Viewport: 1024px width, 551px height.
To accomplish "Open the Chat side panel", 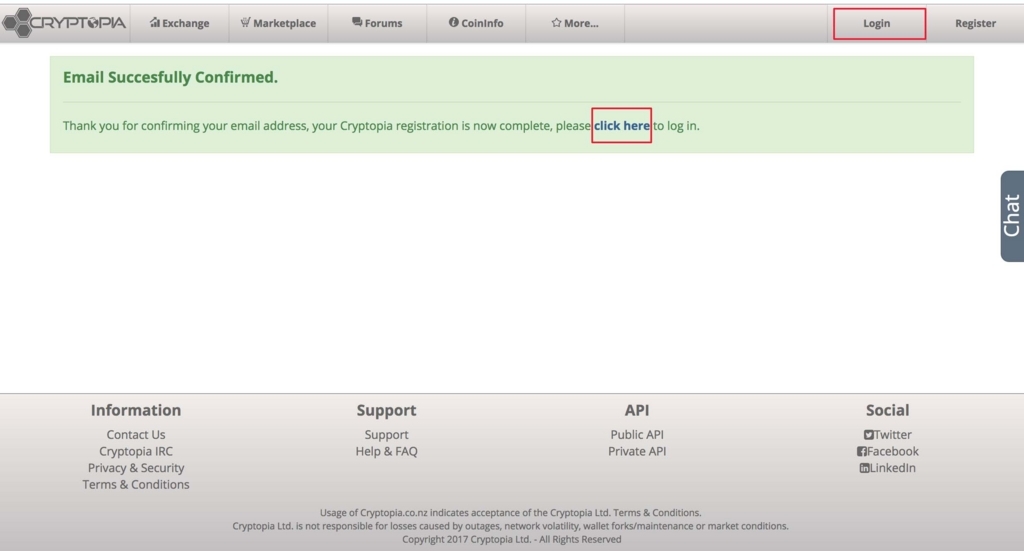I will pyautogui.click(x=1012, y=216).
